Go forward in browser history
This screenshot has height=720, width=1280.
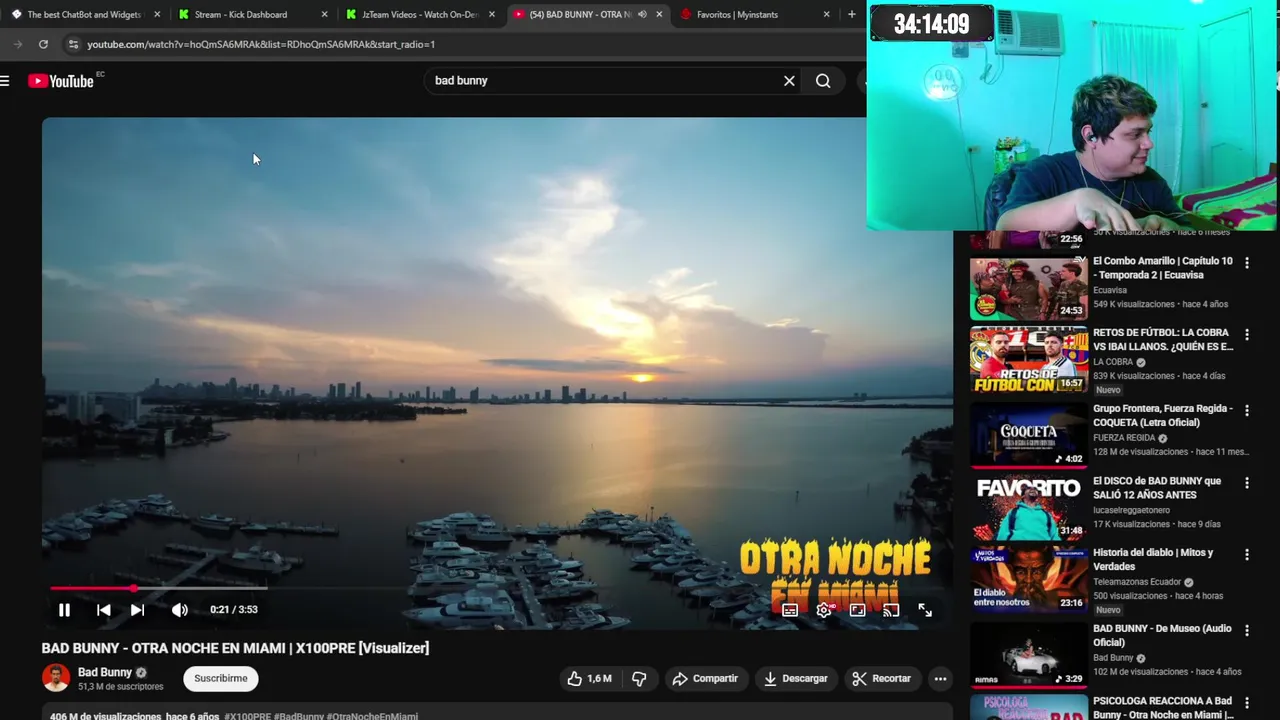(18, 44)
